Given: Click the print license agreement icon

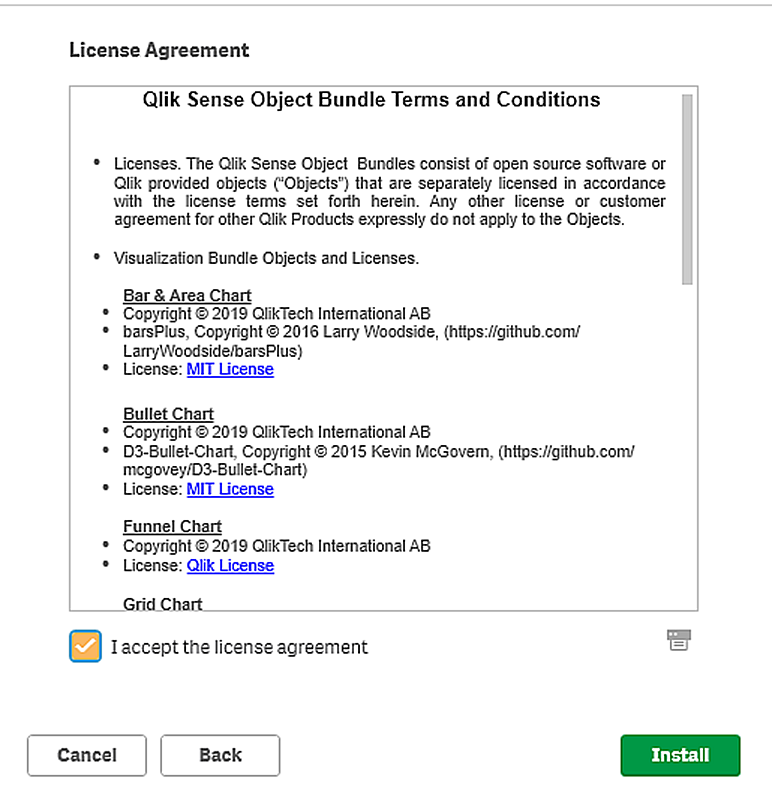Looking at the screenshot, I should click(x=679, y=640).
